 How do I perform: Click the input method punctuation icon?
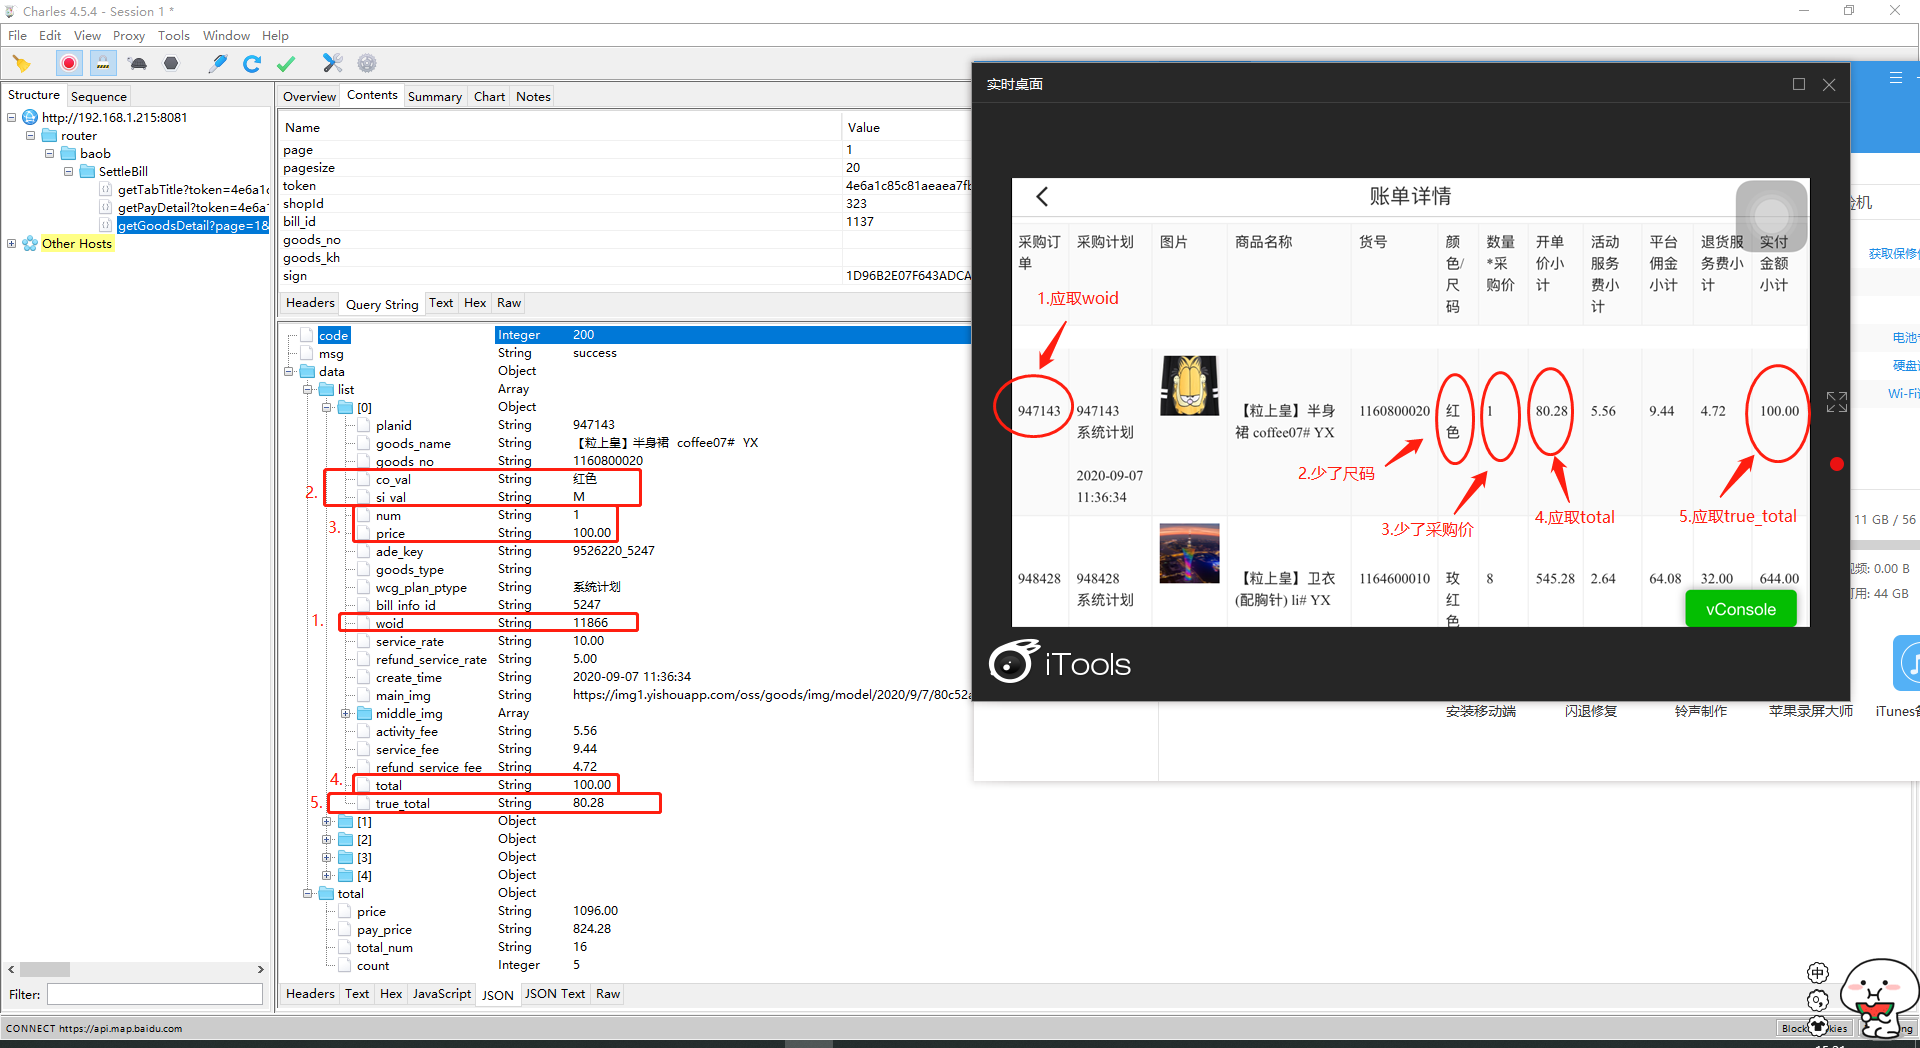tap(1818, 1000)
